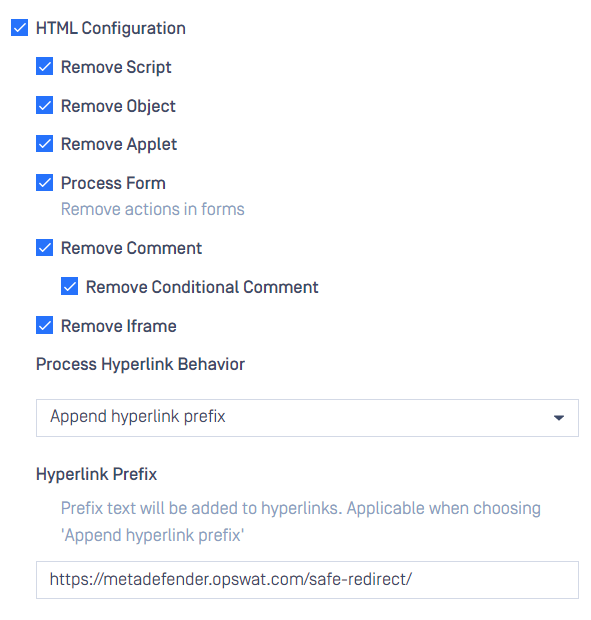Click the 'Process Hyperlink Behavior' heading label
This screenshot has height=620, width=591.
(140, 364)
